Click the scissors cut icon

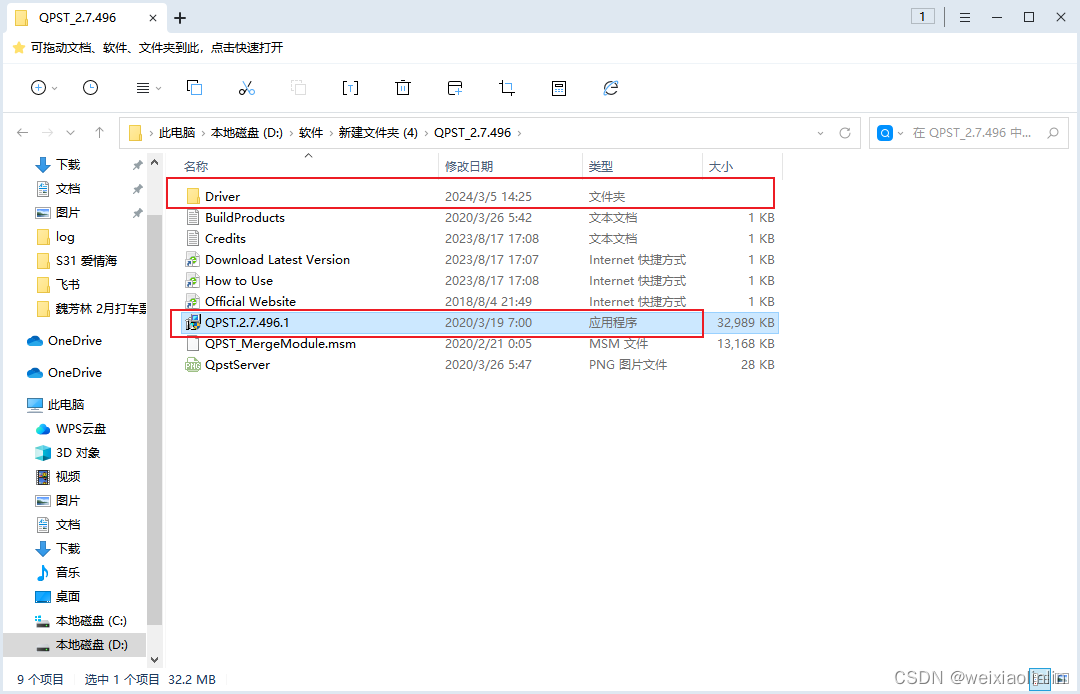pyautogui.click(x=247, y=87)
